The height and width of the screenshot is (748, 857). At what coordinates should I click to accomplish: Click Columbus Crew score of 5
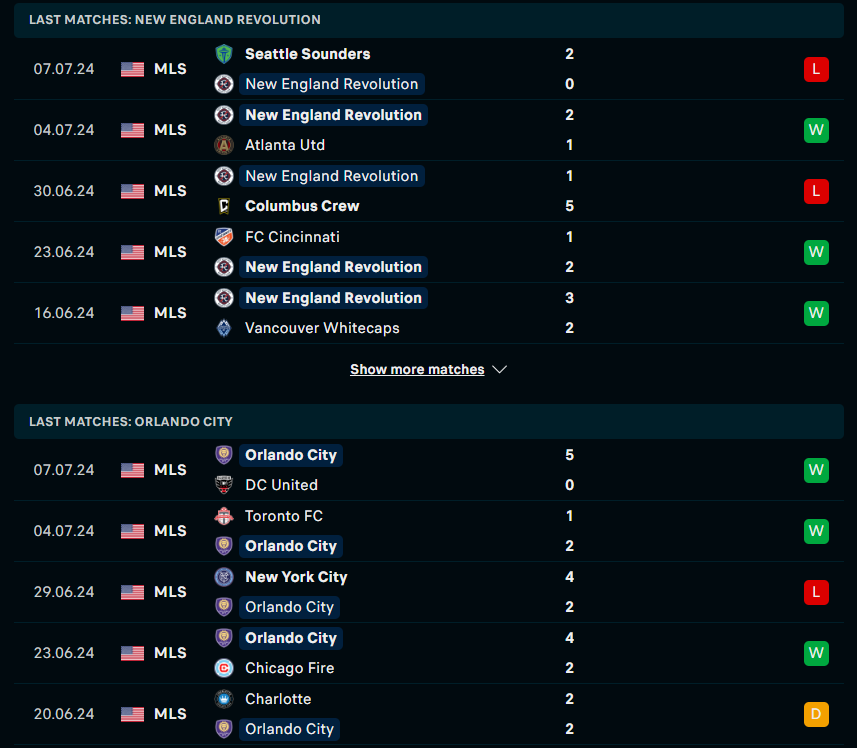[570, 206]
